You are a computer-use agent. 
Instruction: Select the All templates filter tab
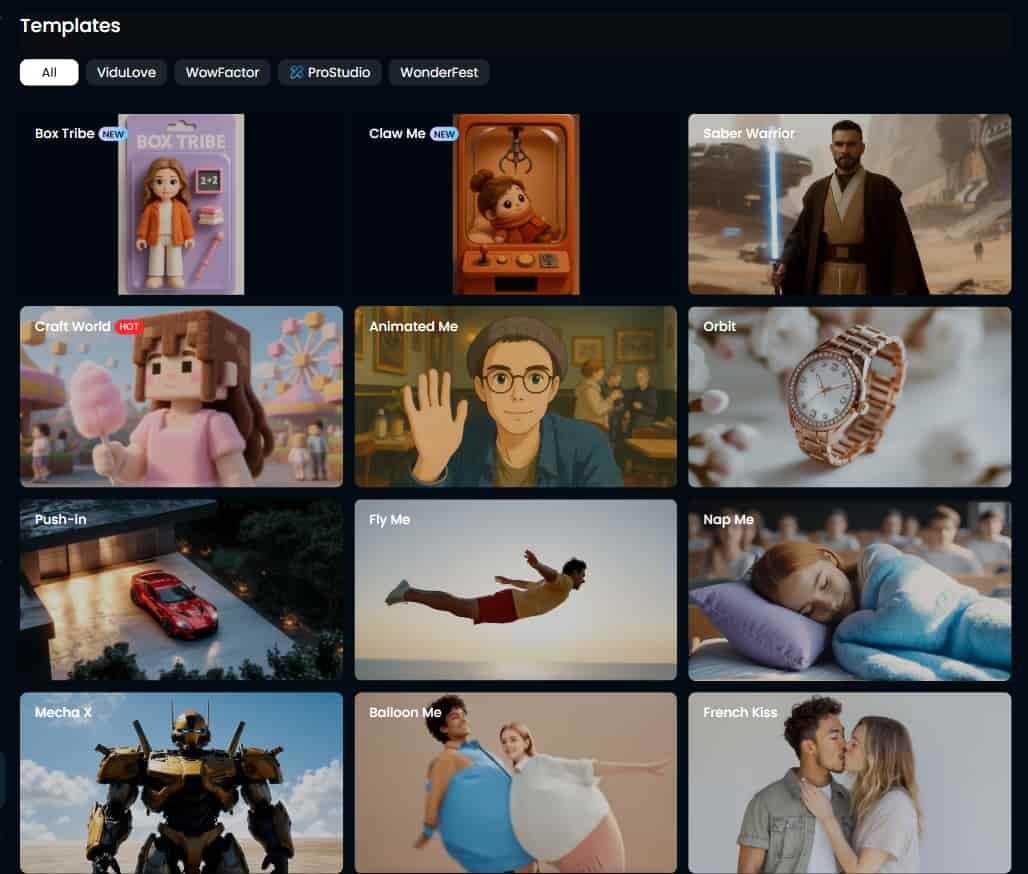point(49,72)
